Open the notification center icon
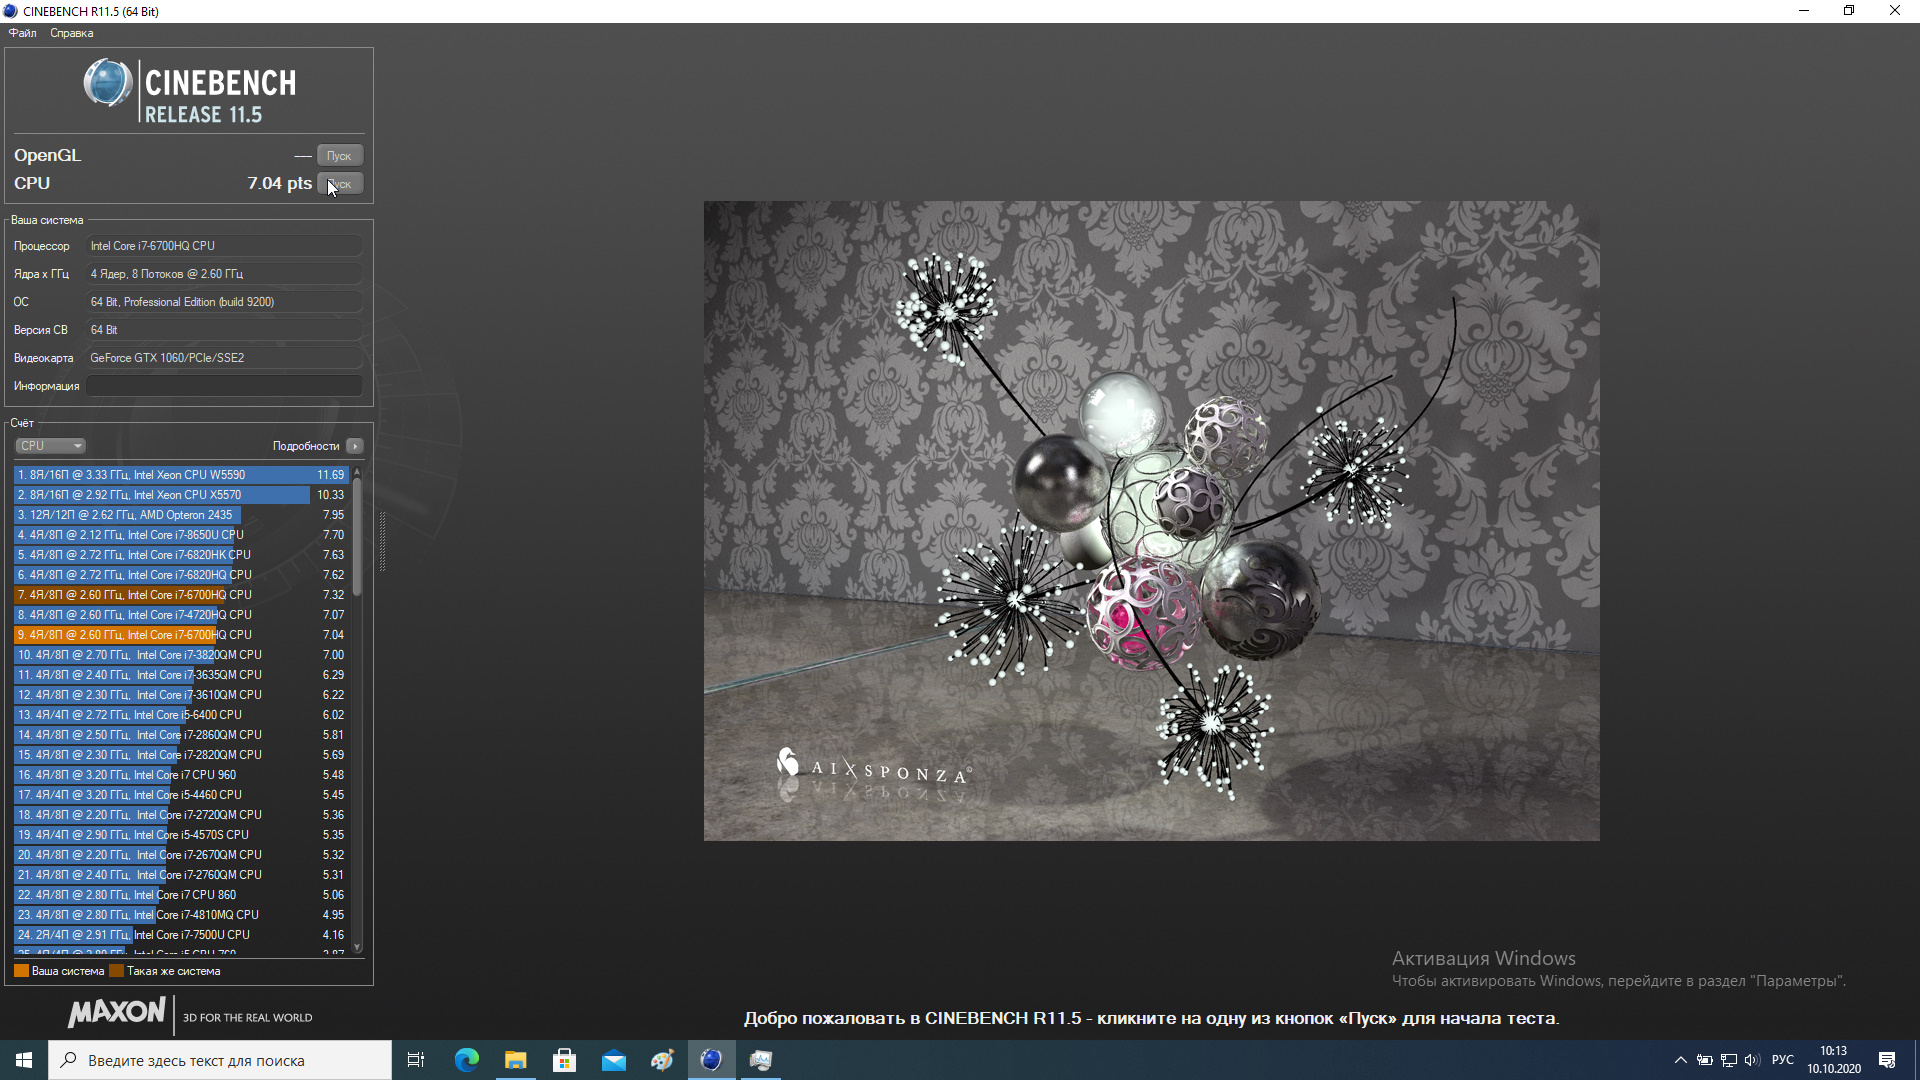This screenshot has width=1920, height=1080. 1887,1060
